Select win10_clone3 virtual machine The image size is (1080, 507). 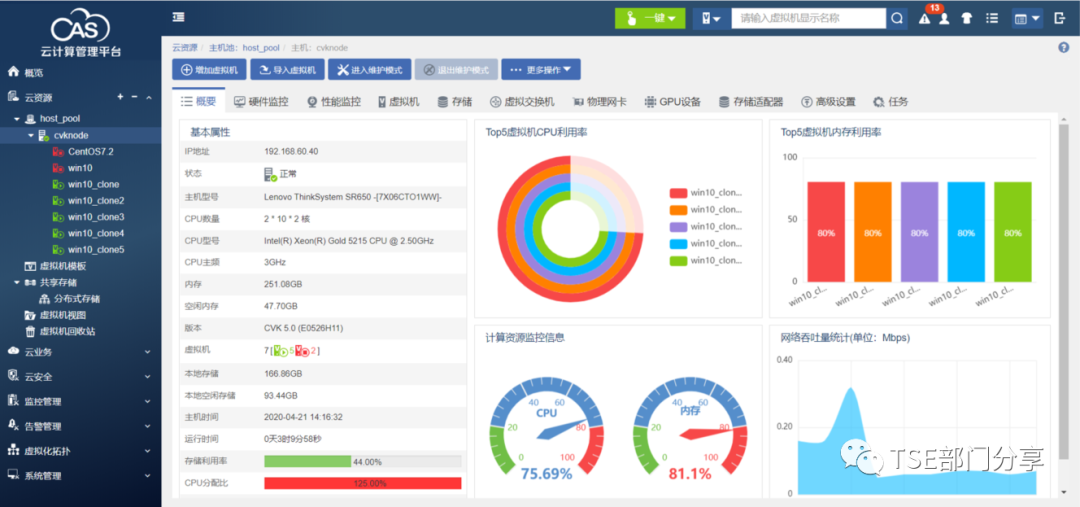[96, 217]
